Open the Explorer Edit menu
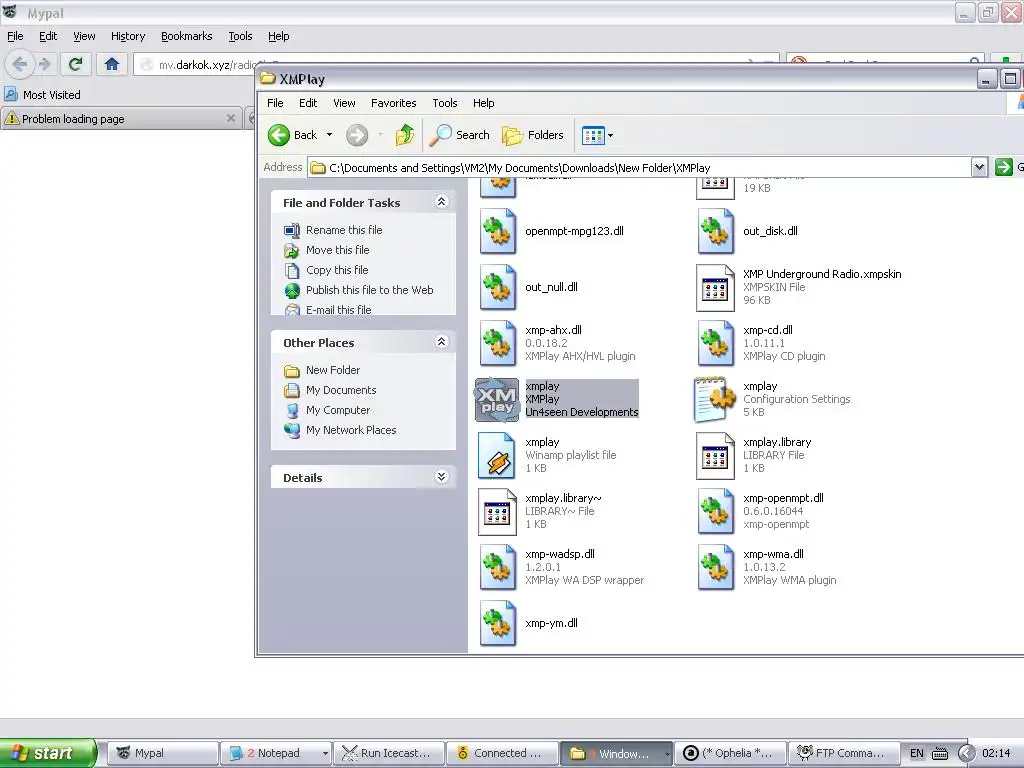Viewport: 1024px width, 768px height. pyautogui.click(x=308, y=103)
